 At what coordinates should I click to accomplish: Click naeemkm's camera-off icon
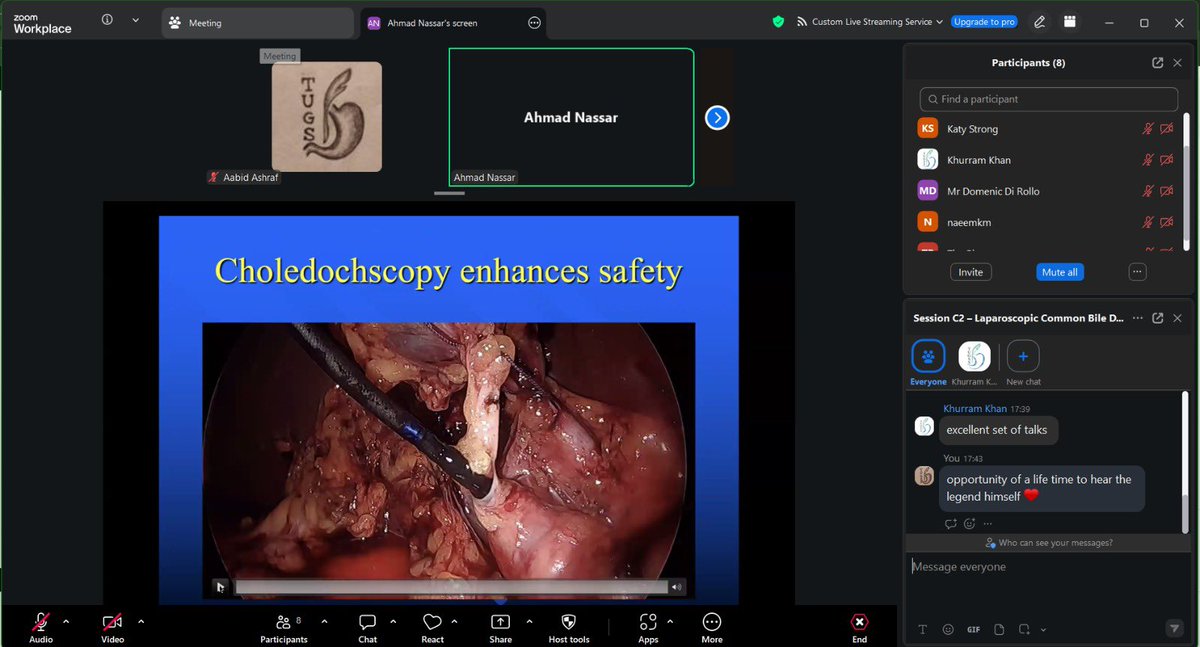click(1166, 222)
